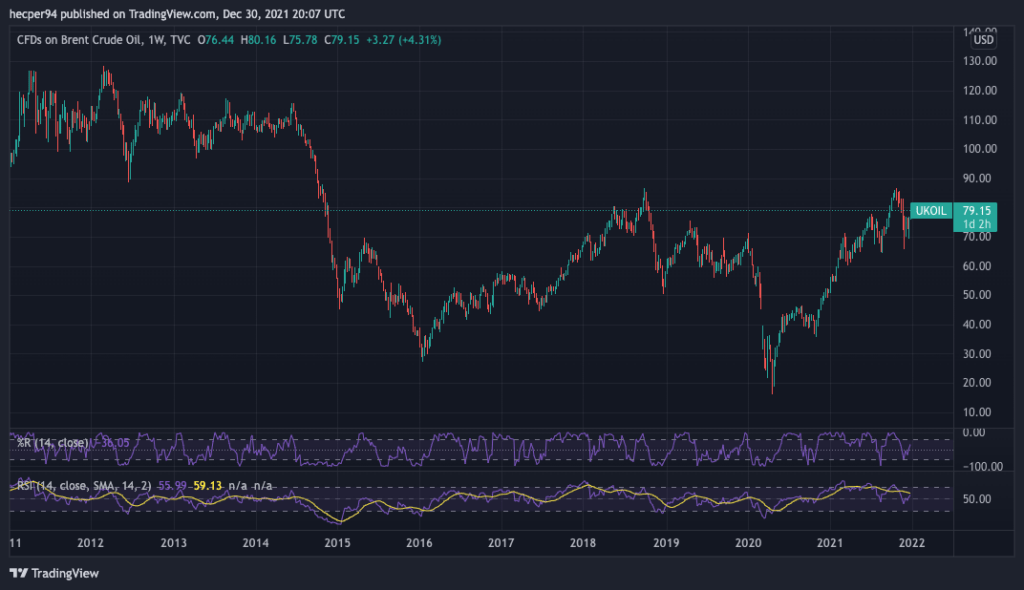Open the USD currency selector

[x=983, y=40]
